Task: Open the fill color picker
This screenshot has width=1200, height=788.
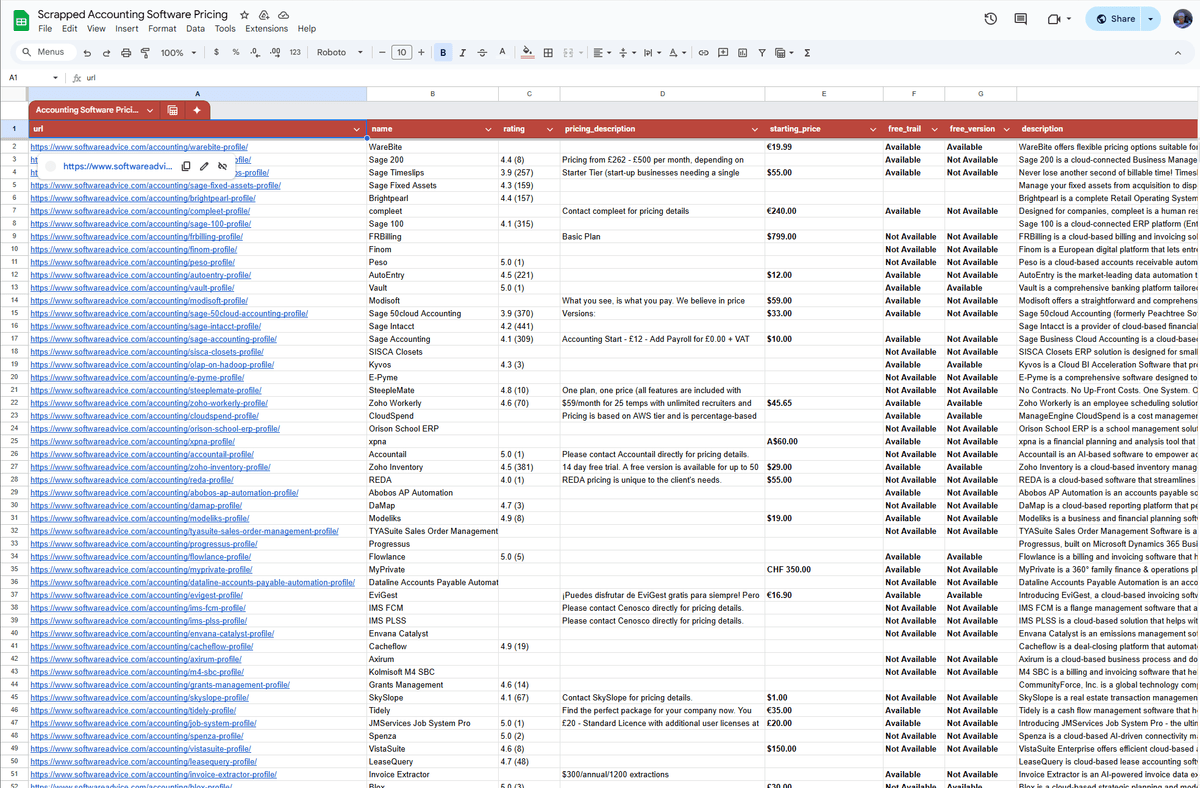Action: coord(528,52)
